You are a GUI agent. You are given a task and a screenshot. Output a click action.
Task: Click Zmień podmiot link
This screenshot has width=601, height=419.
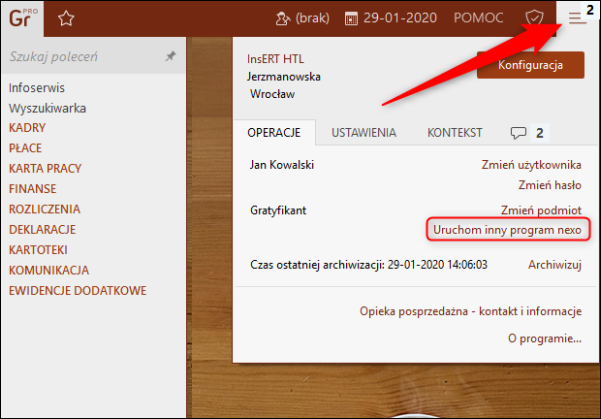[x=541, y=210]
